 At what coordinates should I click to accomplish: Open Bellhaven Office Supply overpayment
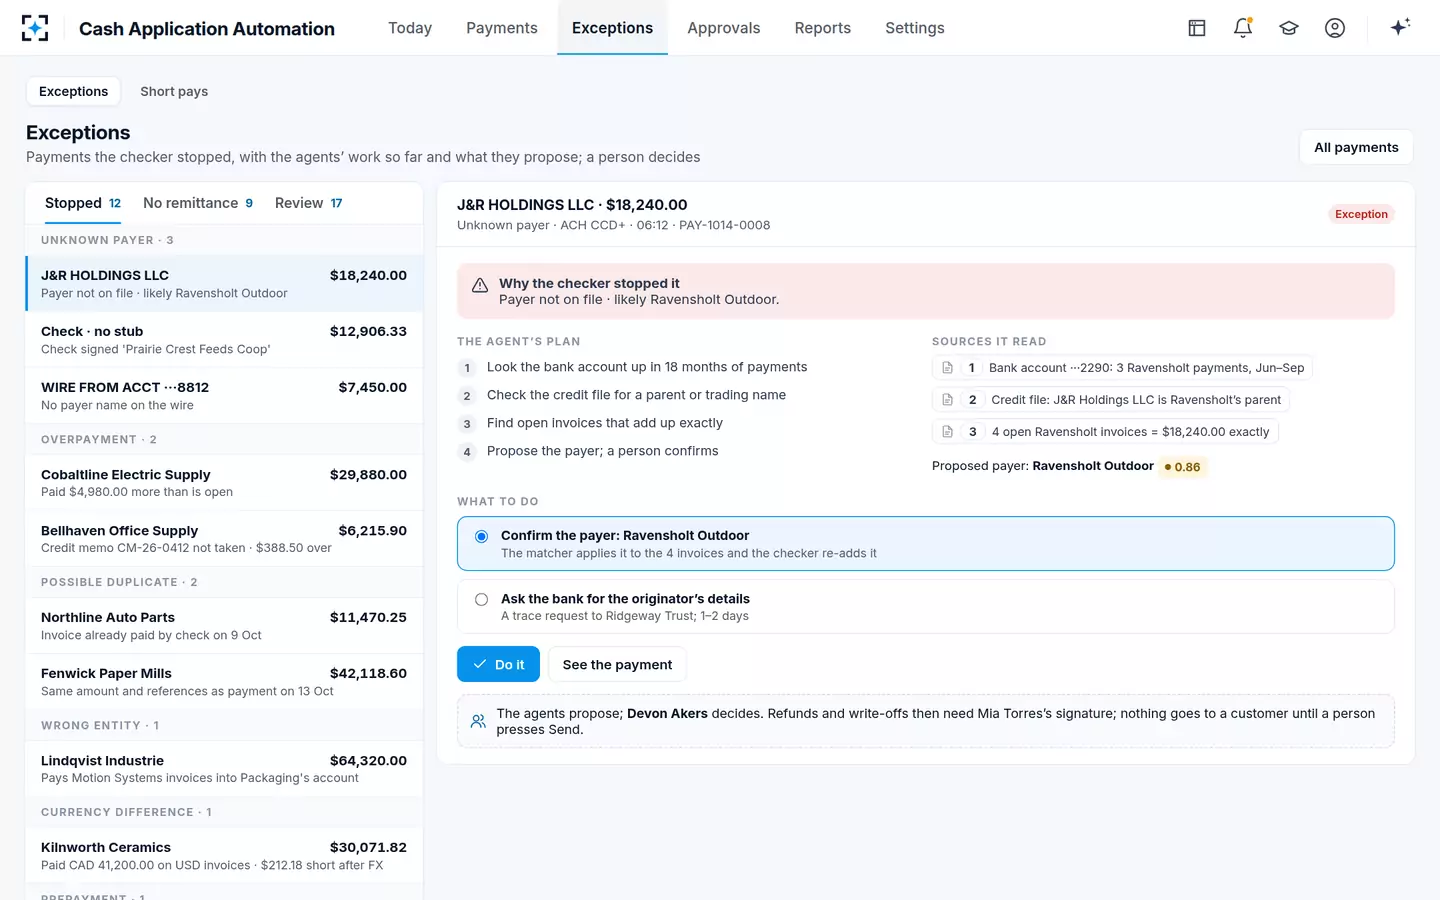point(224,539)
